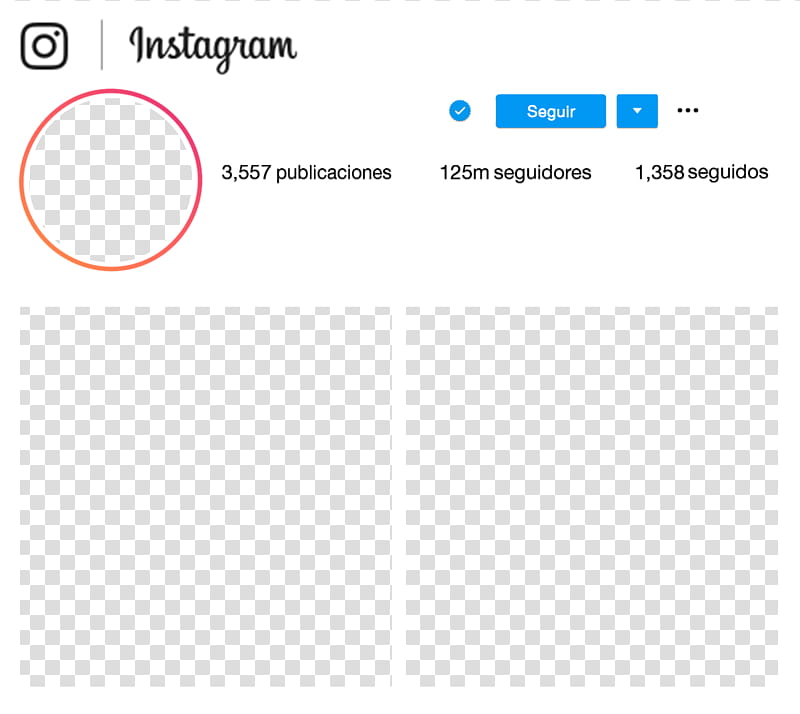Viewport: 800px width, 714px height.
Task: Click the Instagram camera glyph logo
Action: pyautogui.click(x=44, y=45)
